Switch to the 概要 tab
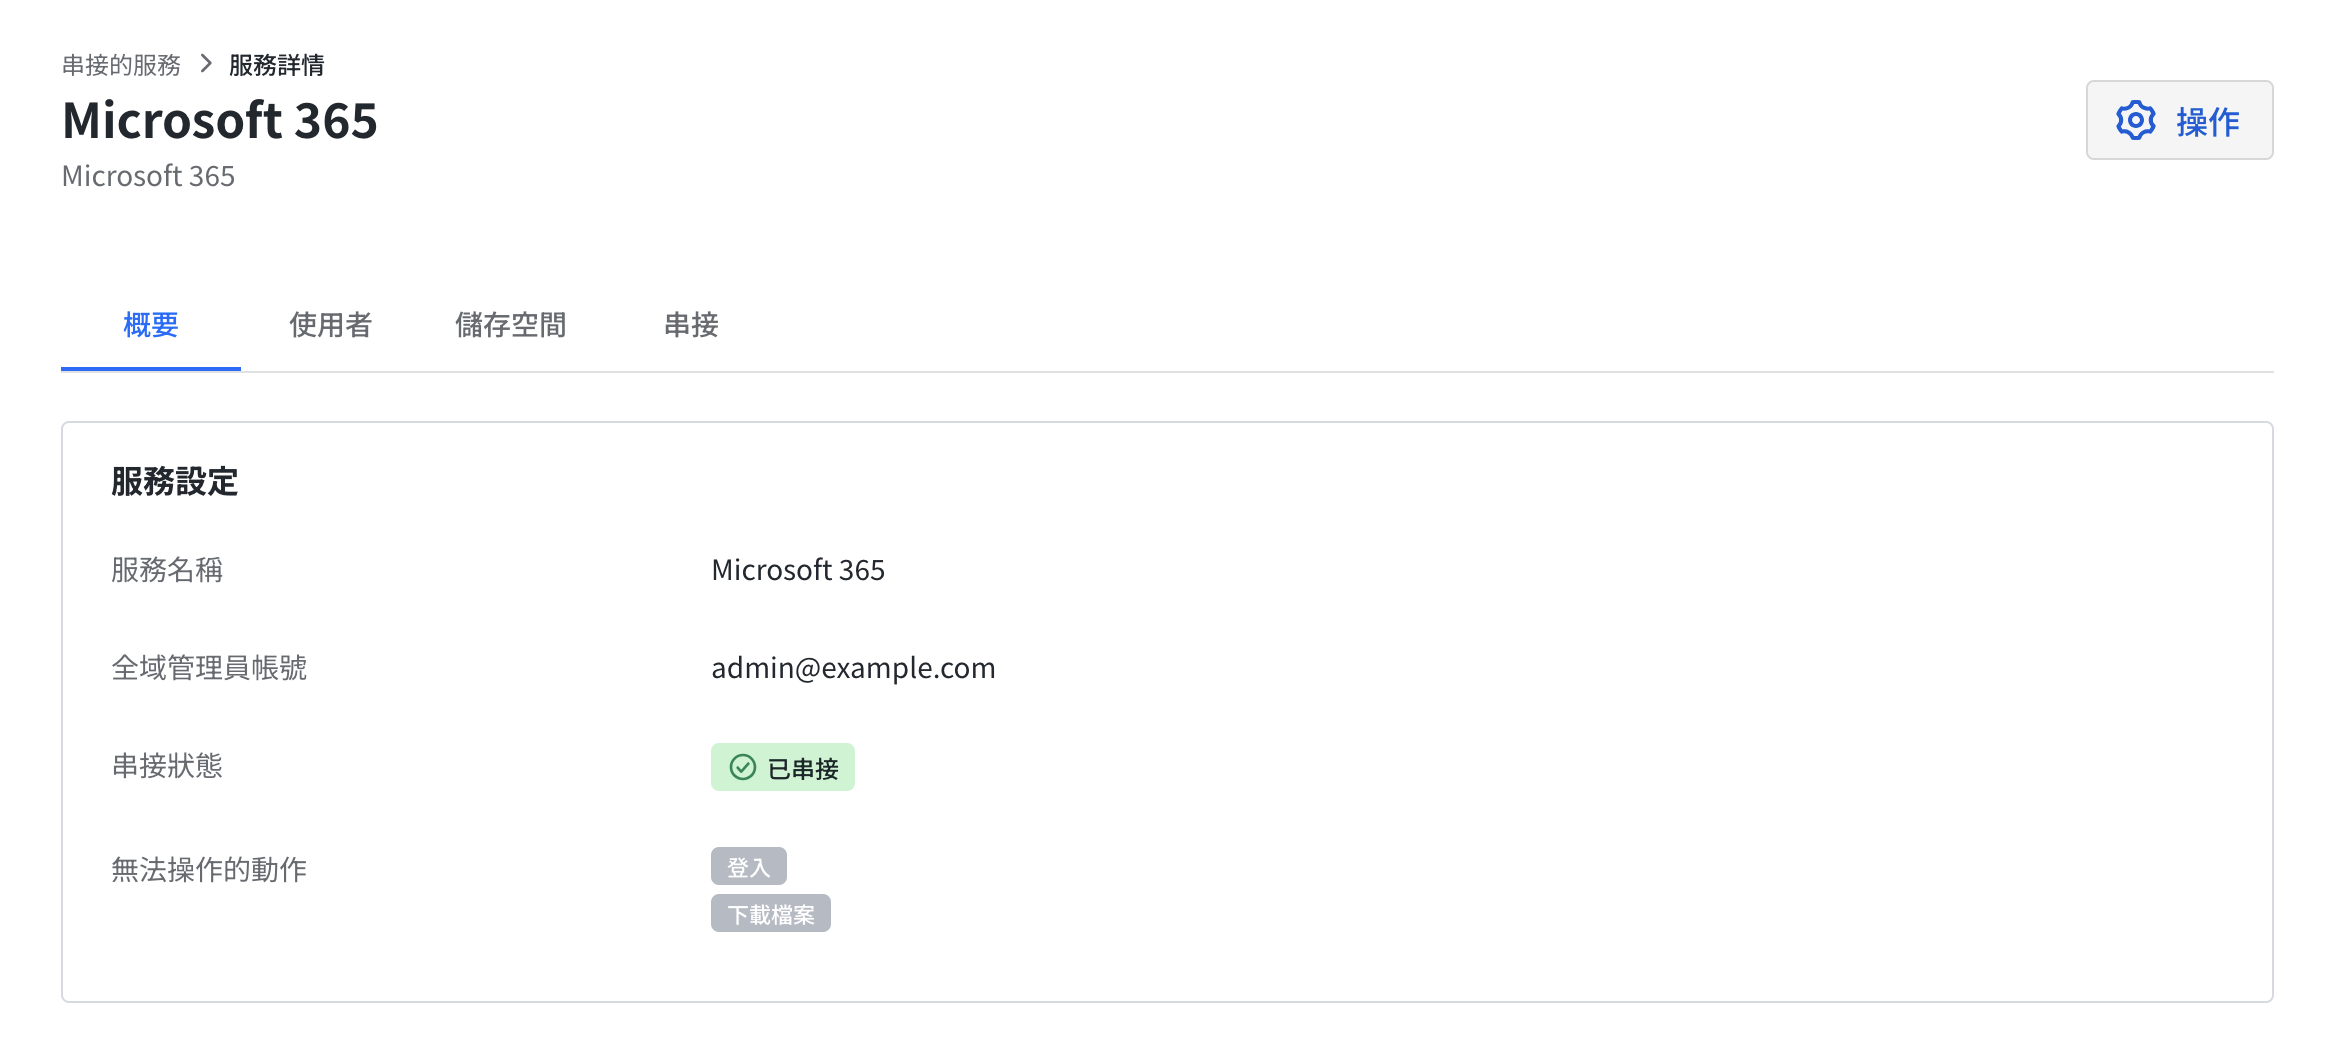The width and height of the screenshot is (2332, 1038). click(x=151, y=325)
